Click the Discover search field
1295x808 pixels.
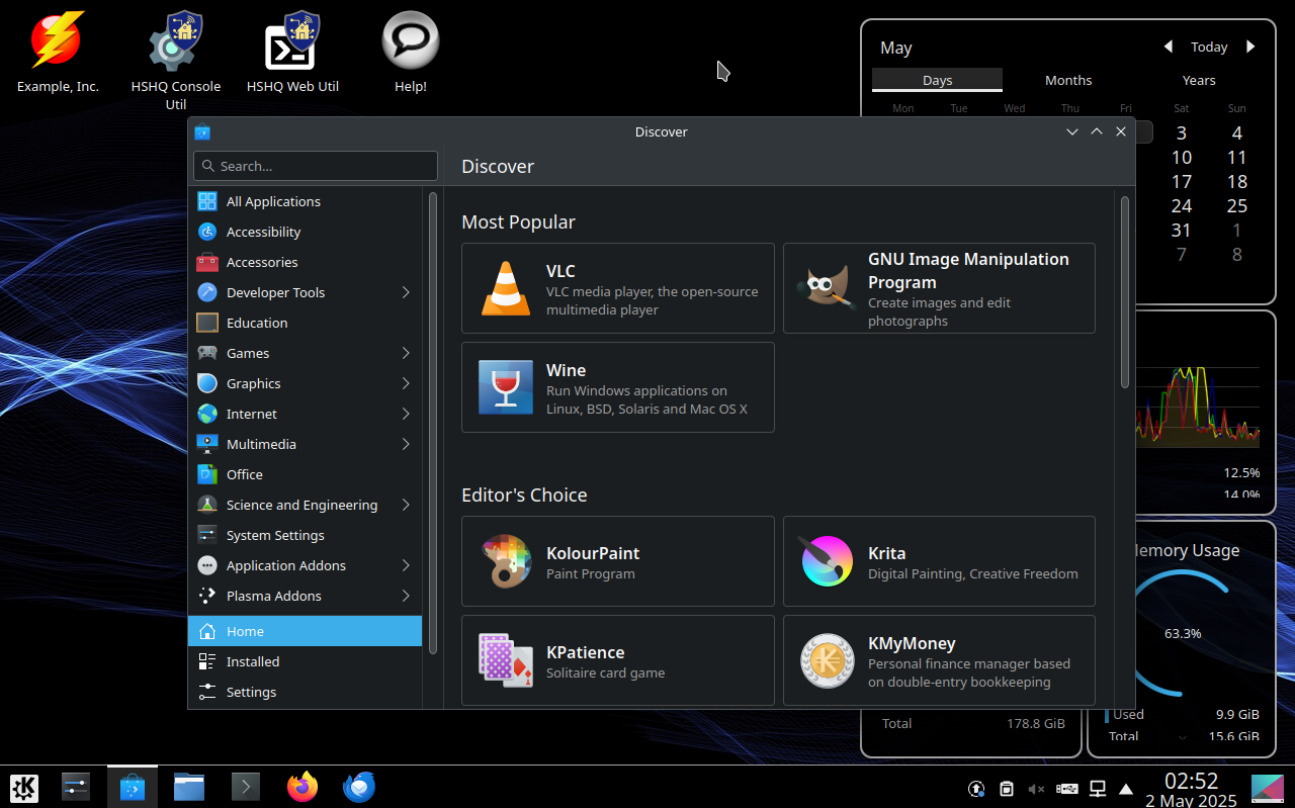(316, 166)
